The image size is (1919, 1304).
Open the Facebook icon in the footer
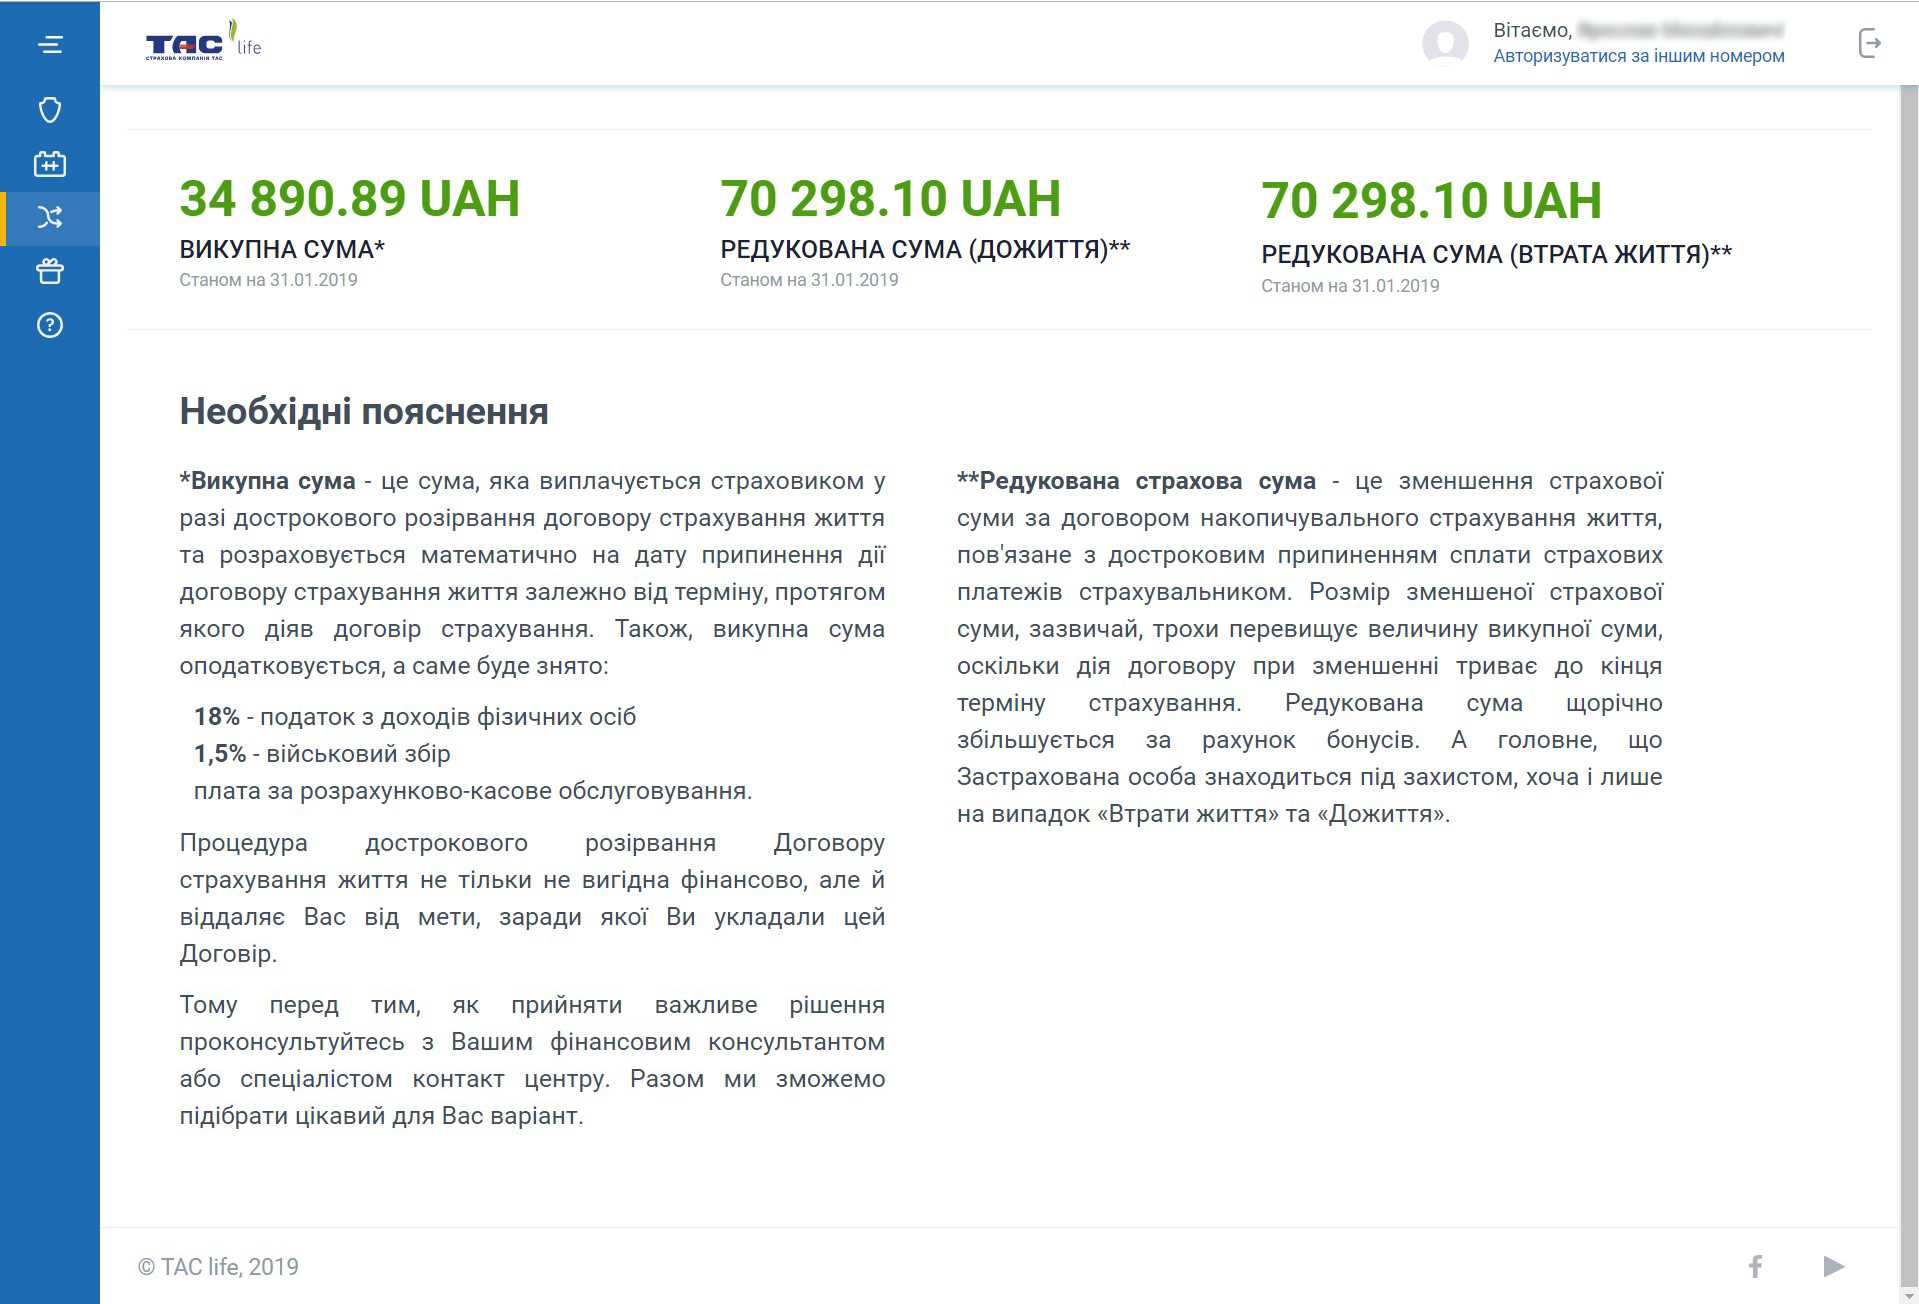coord(1755,1266)
